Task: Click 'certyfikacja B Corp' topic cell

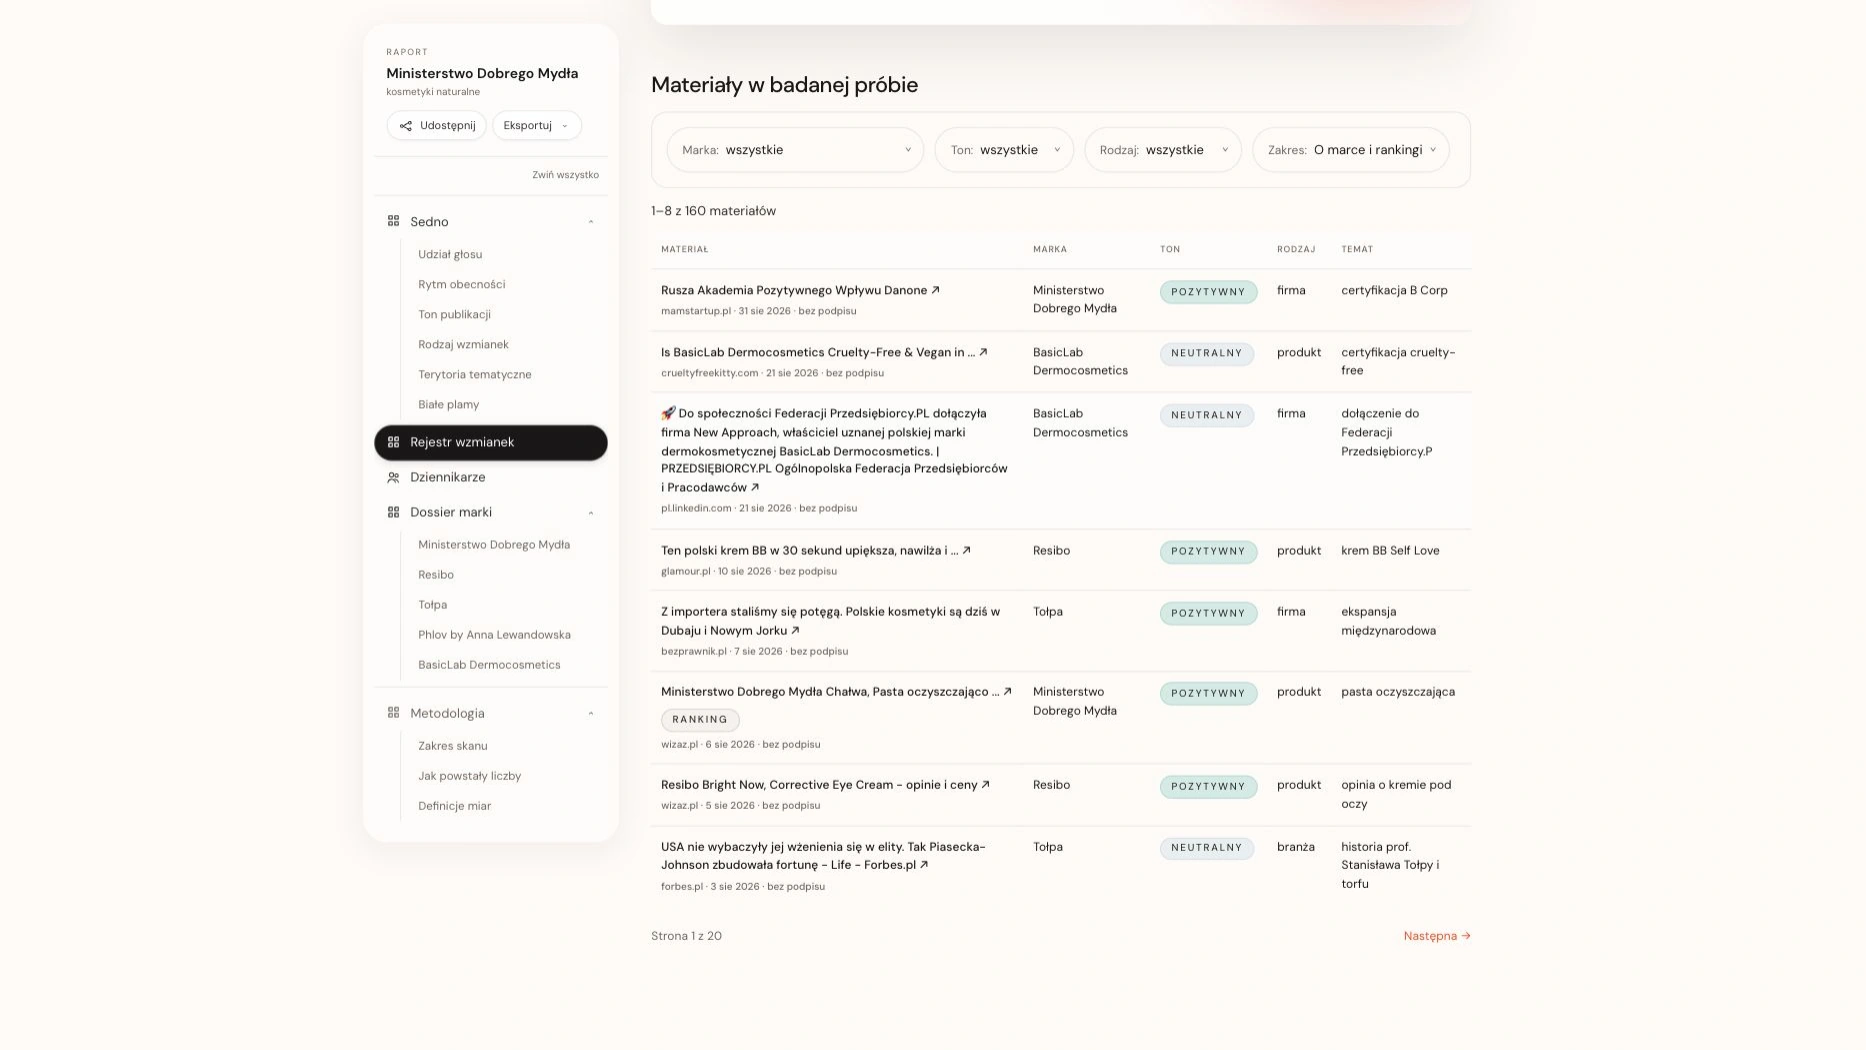Action: coord(1394,290)
